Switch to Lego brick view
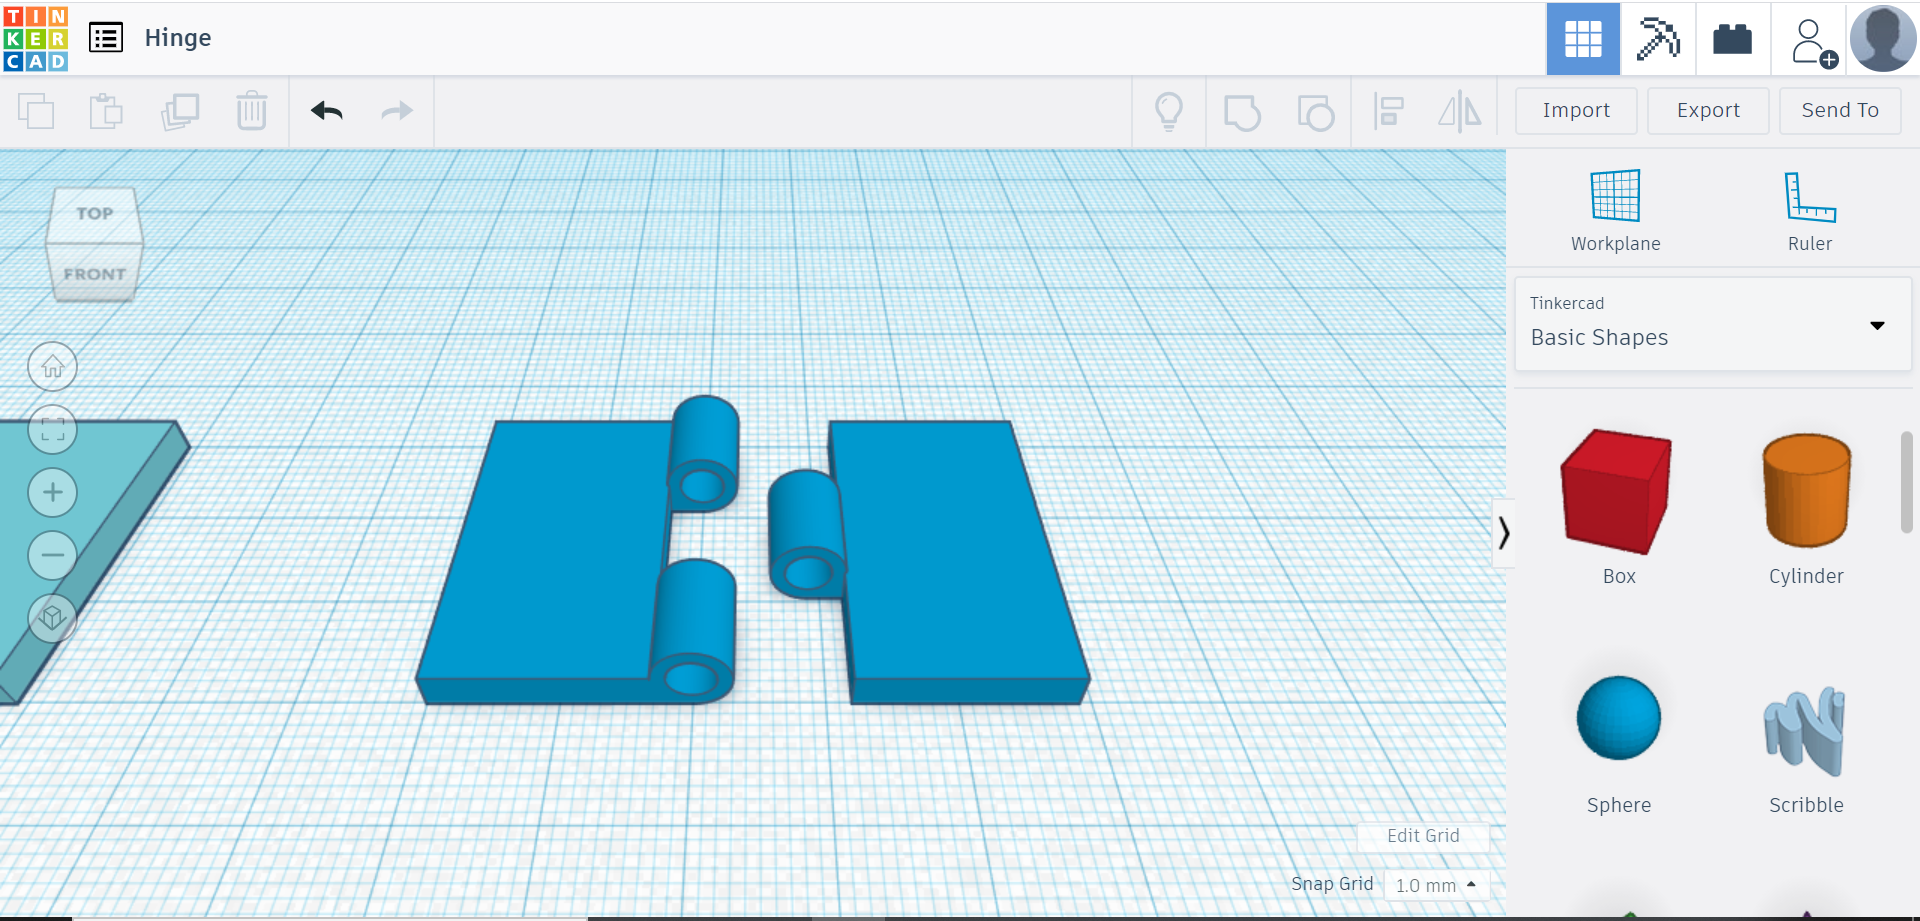 [x=1731, y=38]
